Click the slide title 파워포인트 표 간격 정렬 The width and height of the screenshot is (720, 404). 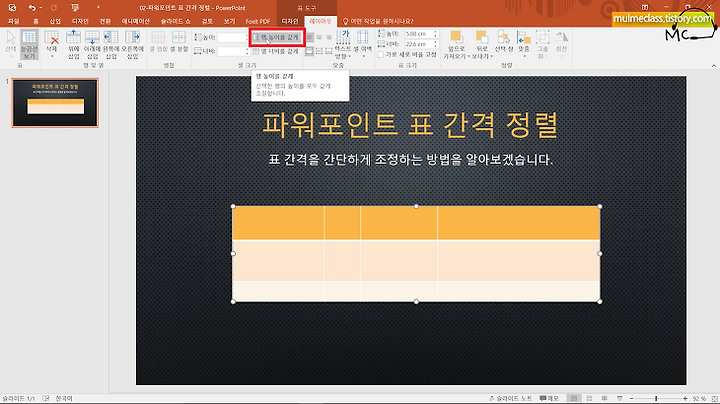point(410,125)
